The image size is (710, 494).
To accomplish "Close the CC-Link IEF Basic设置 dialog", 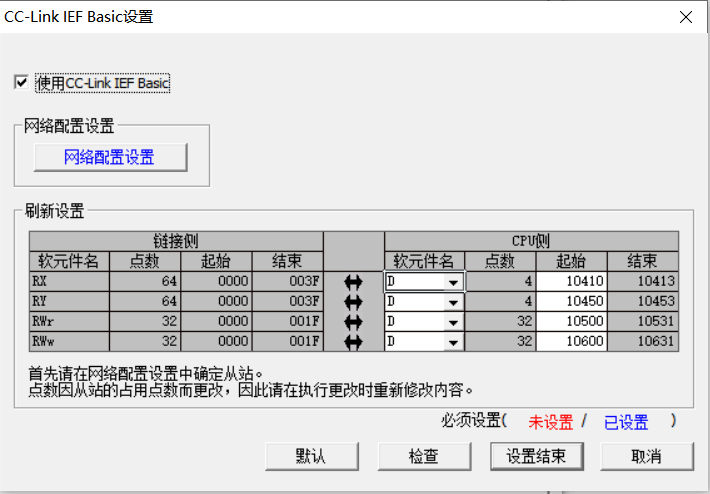I will click(686, 17).
